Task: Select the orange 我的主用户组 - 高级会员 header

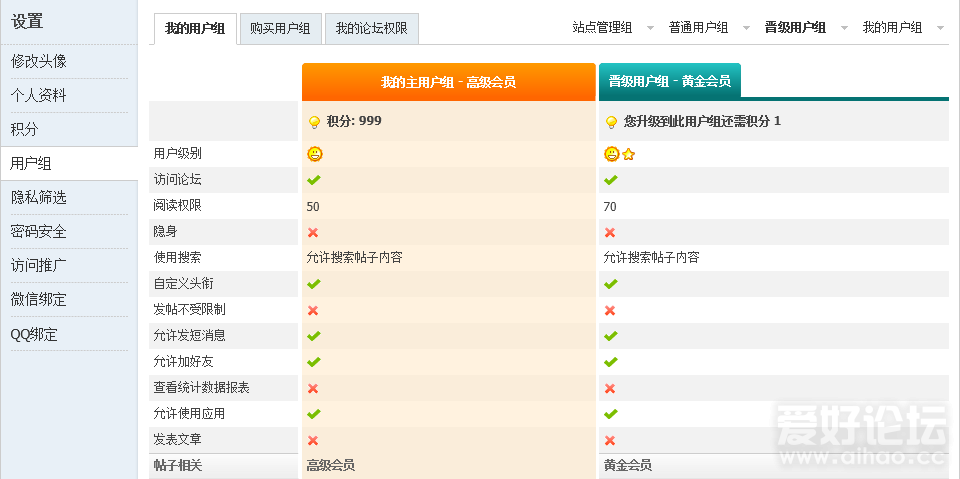Action: tap(448, 82)
